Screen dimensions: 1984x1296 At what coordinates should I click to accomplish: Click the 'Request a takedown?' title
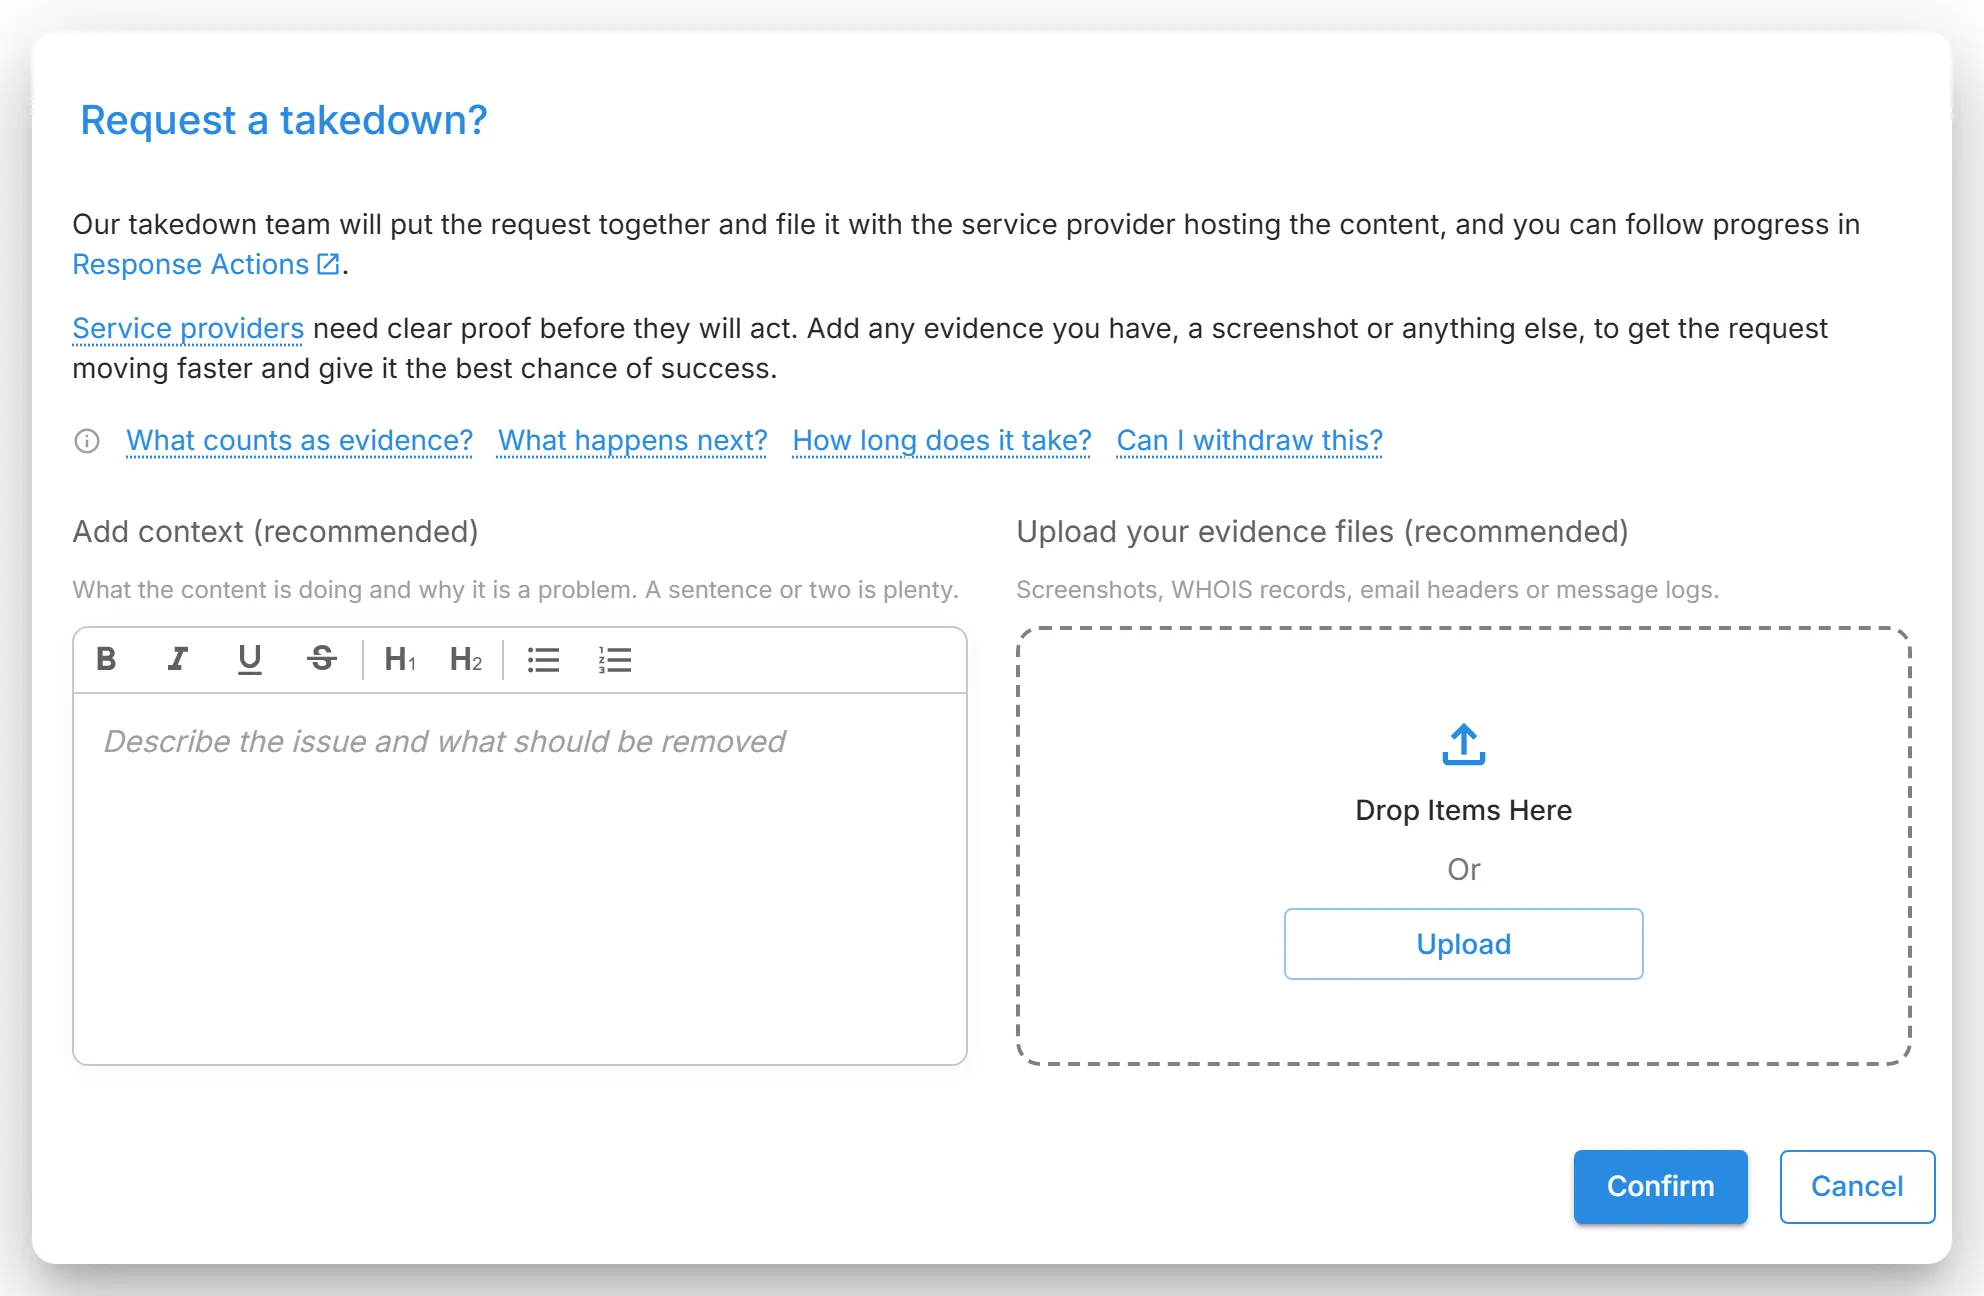coord(284,120)
